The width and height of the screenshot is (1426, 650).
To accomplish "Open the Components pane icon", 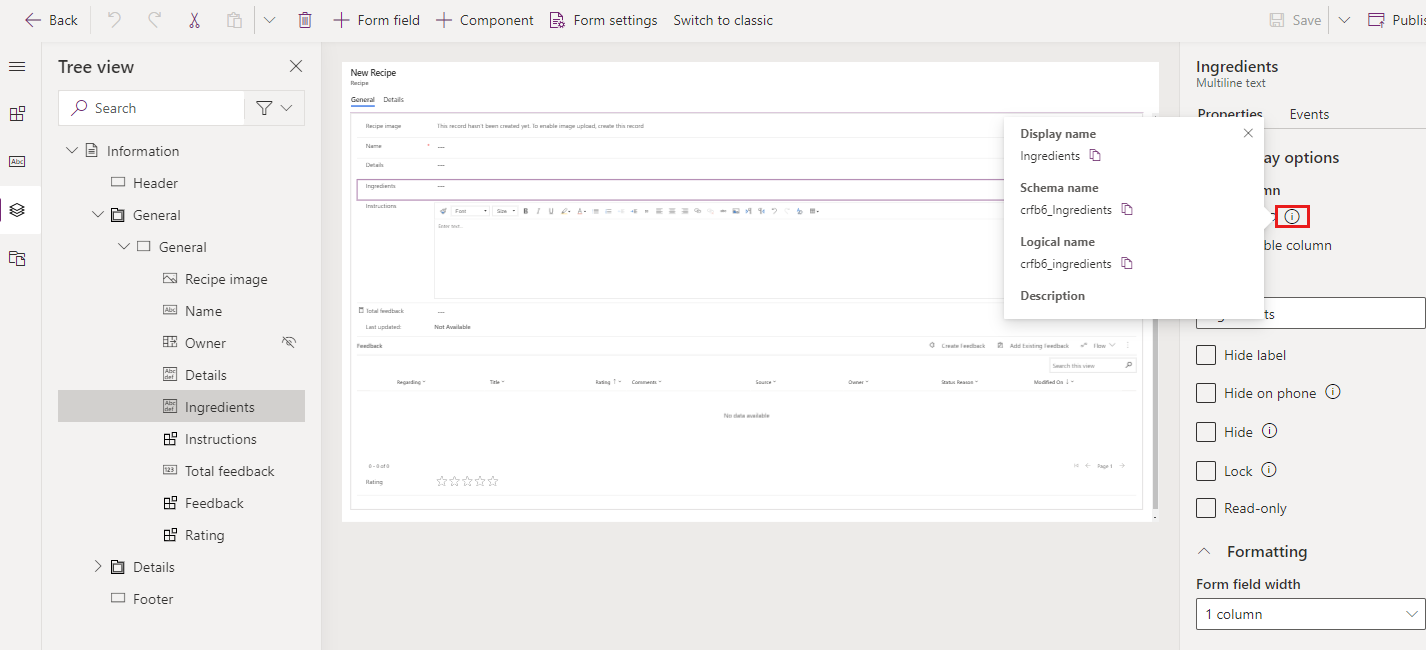I will pyautogui.click(x=17, y=114).
